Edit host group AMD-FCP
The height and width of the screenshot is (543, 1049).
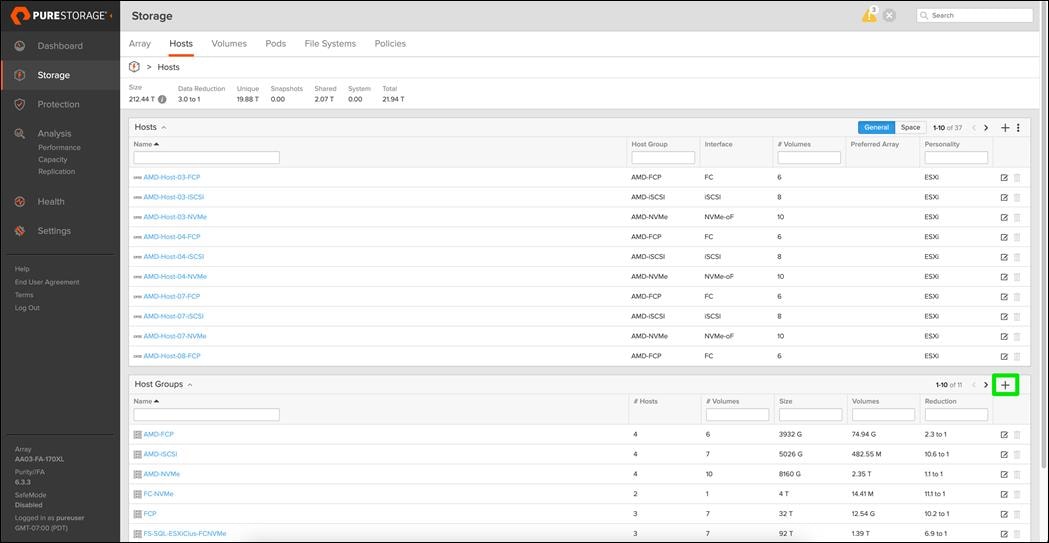click(1004, 435)
